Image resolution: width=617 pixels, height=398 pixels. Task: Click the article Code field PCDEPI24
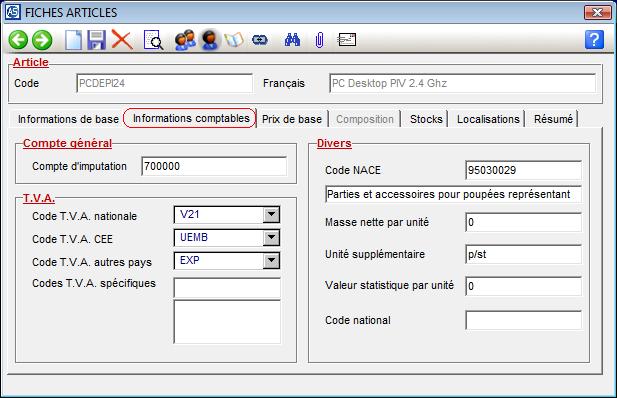tap(164, 83)
